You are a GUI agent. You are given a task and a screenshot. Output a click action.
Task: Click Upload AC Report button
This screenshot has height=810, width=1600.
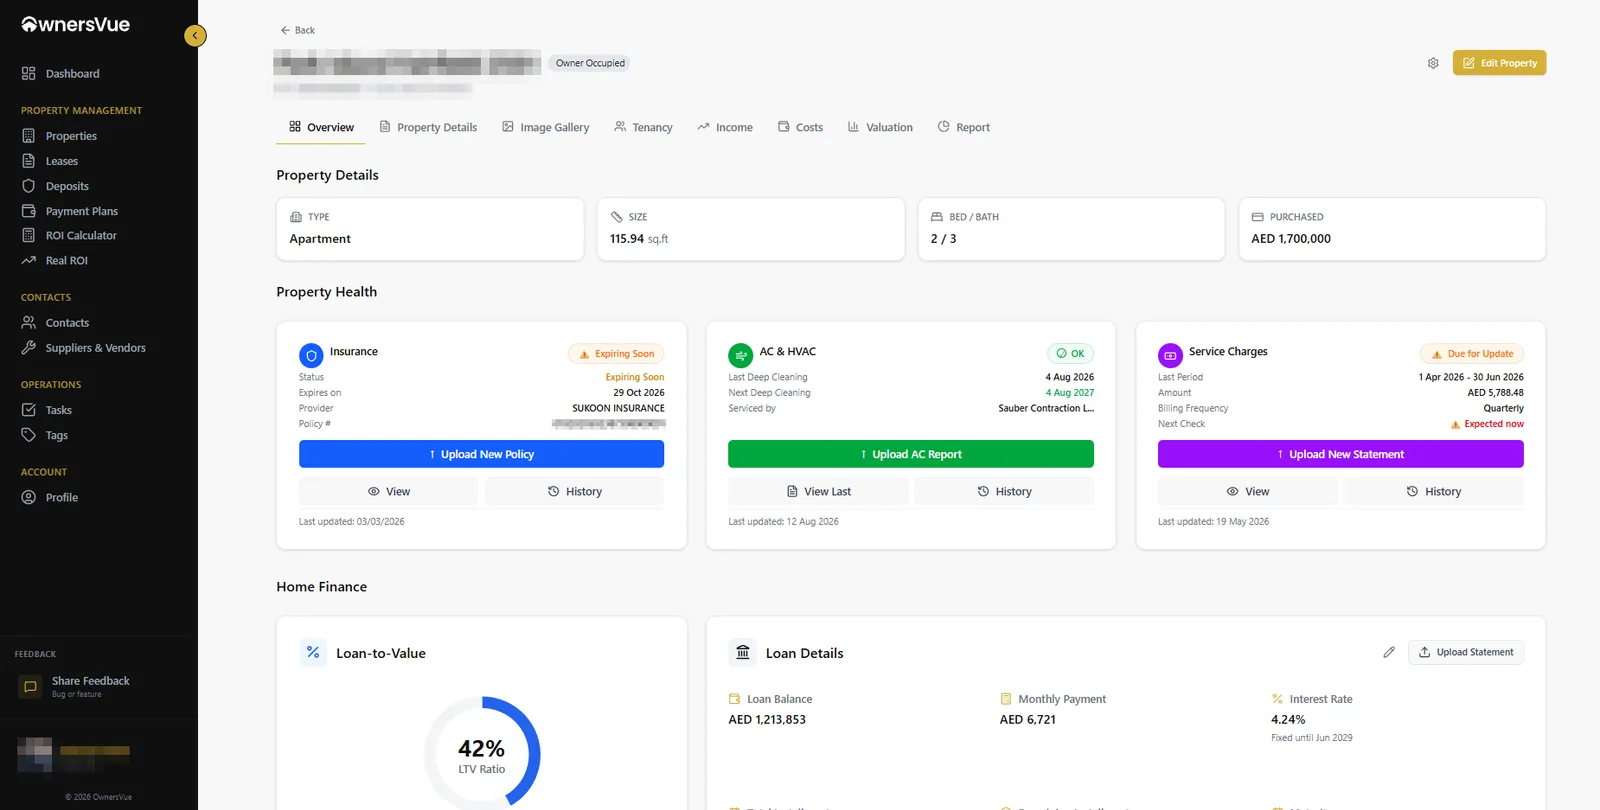(x=911, y=454)
